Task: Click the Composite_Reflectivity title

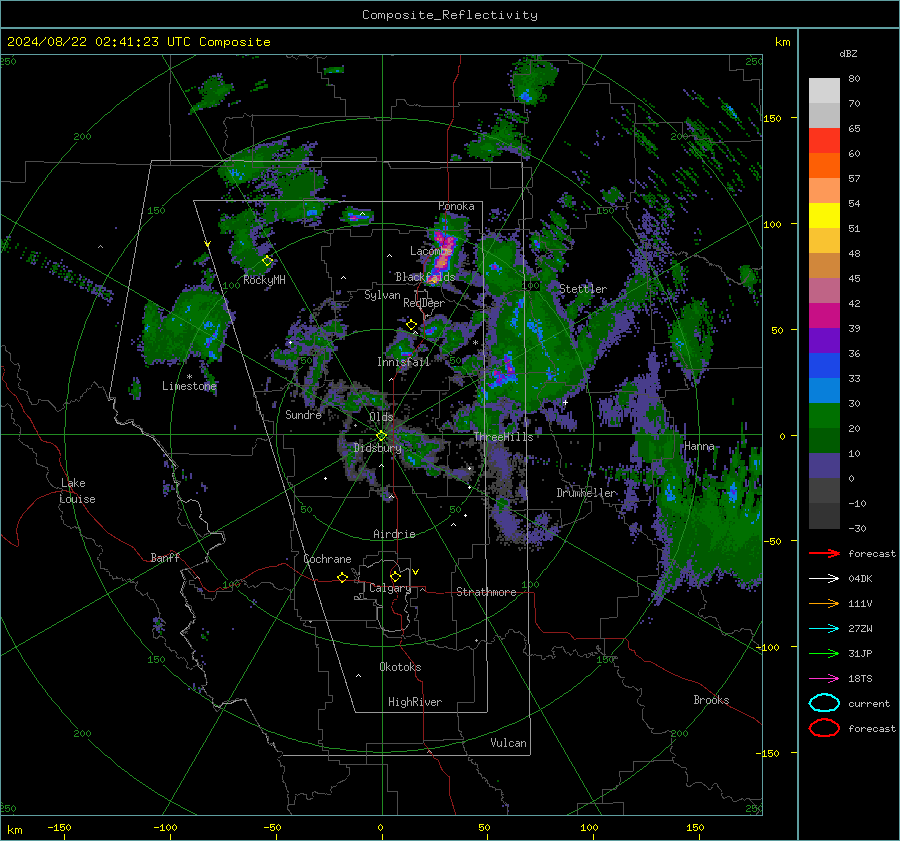Action: click(x=450, y=15)
